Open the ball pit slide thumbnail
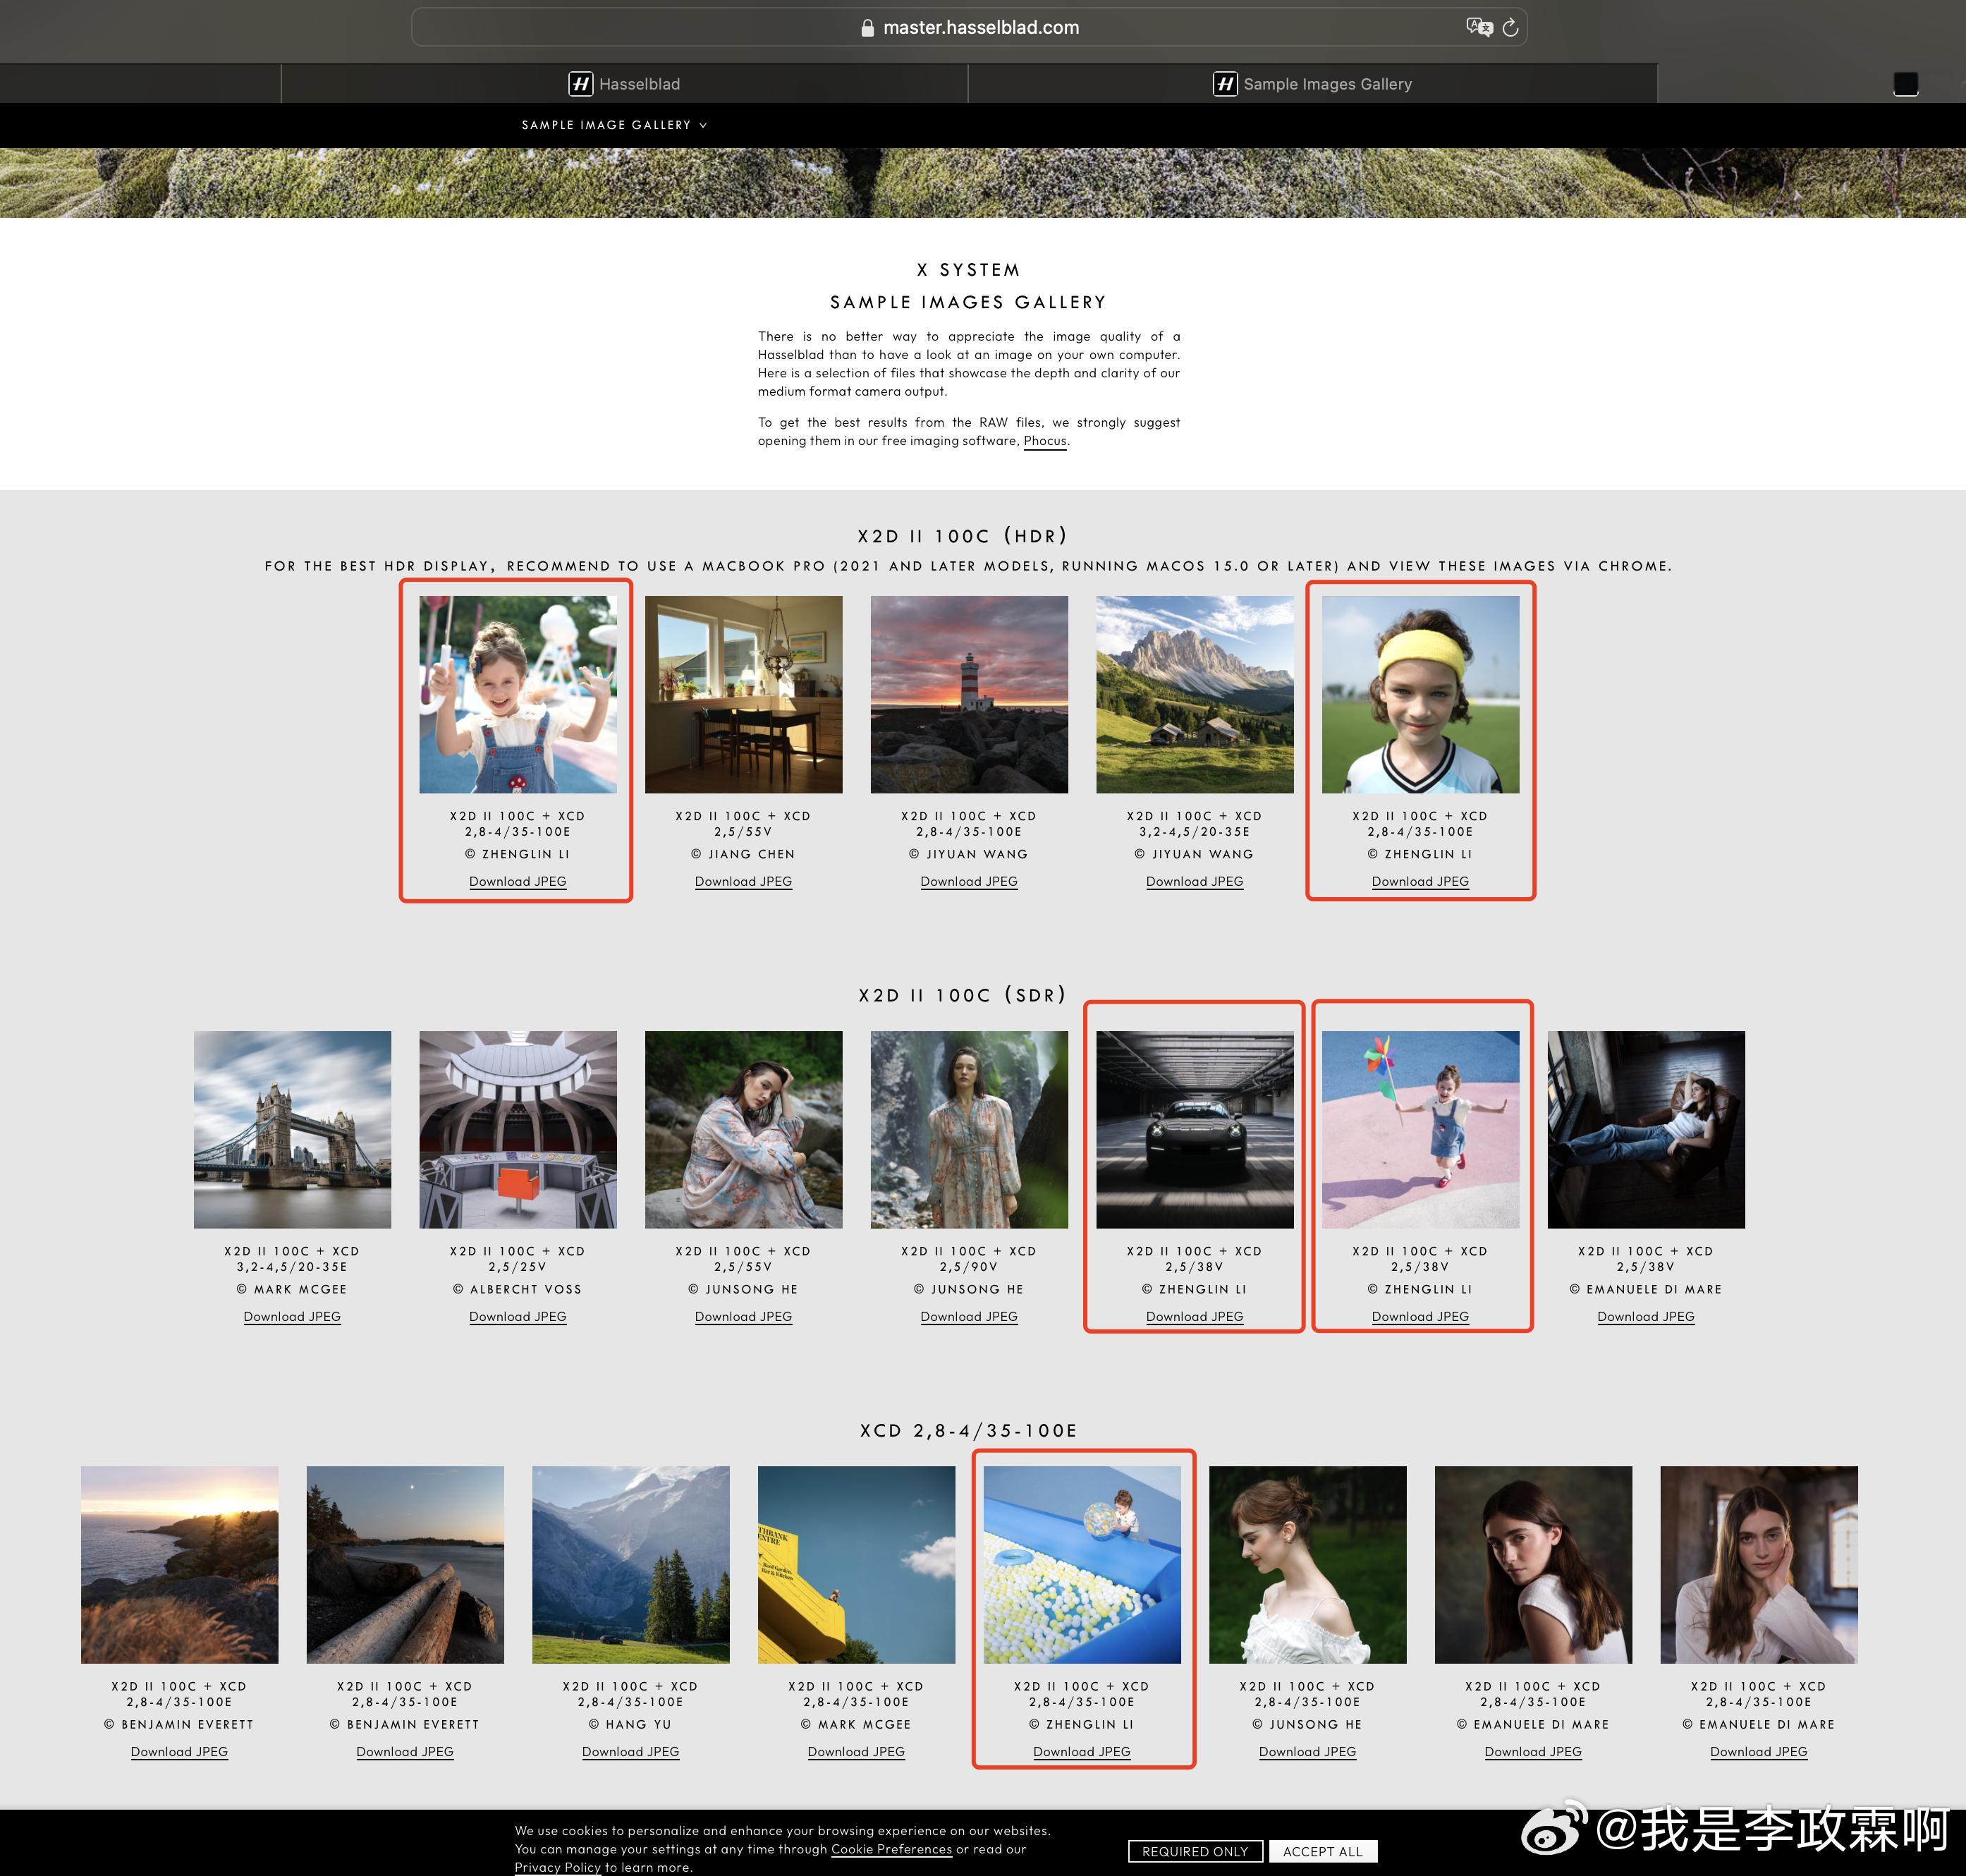 click(x=1082, y=1565)
